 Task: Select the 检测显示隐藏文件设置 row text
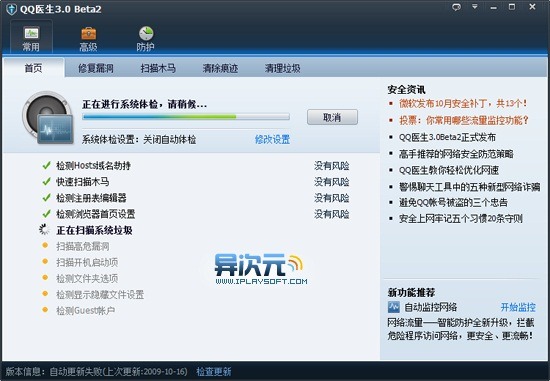[100, 294]
